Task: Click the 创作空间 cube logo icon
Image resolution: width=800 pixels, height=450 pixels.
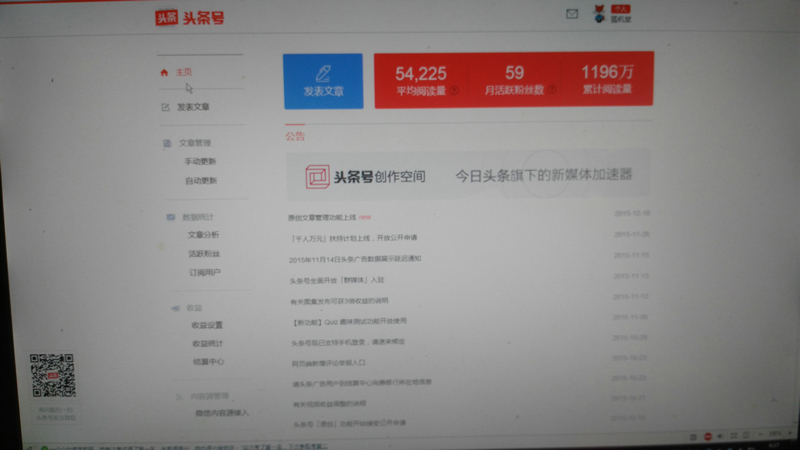Action: 317,177
